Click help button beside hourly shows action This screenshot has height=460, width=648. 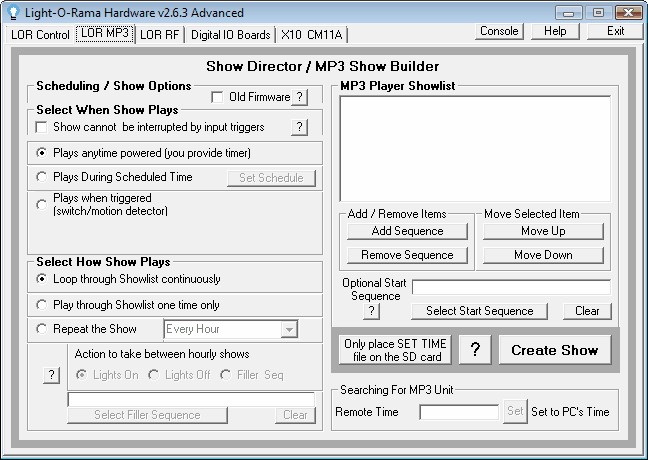click(51, 374)
